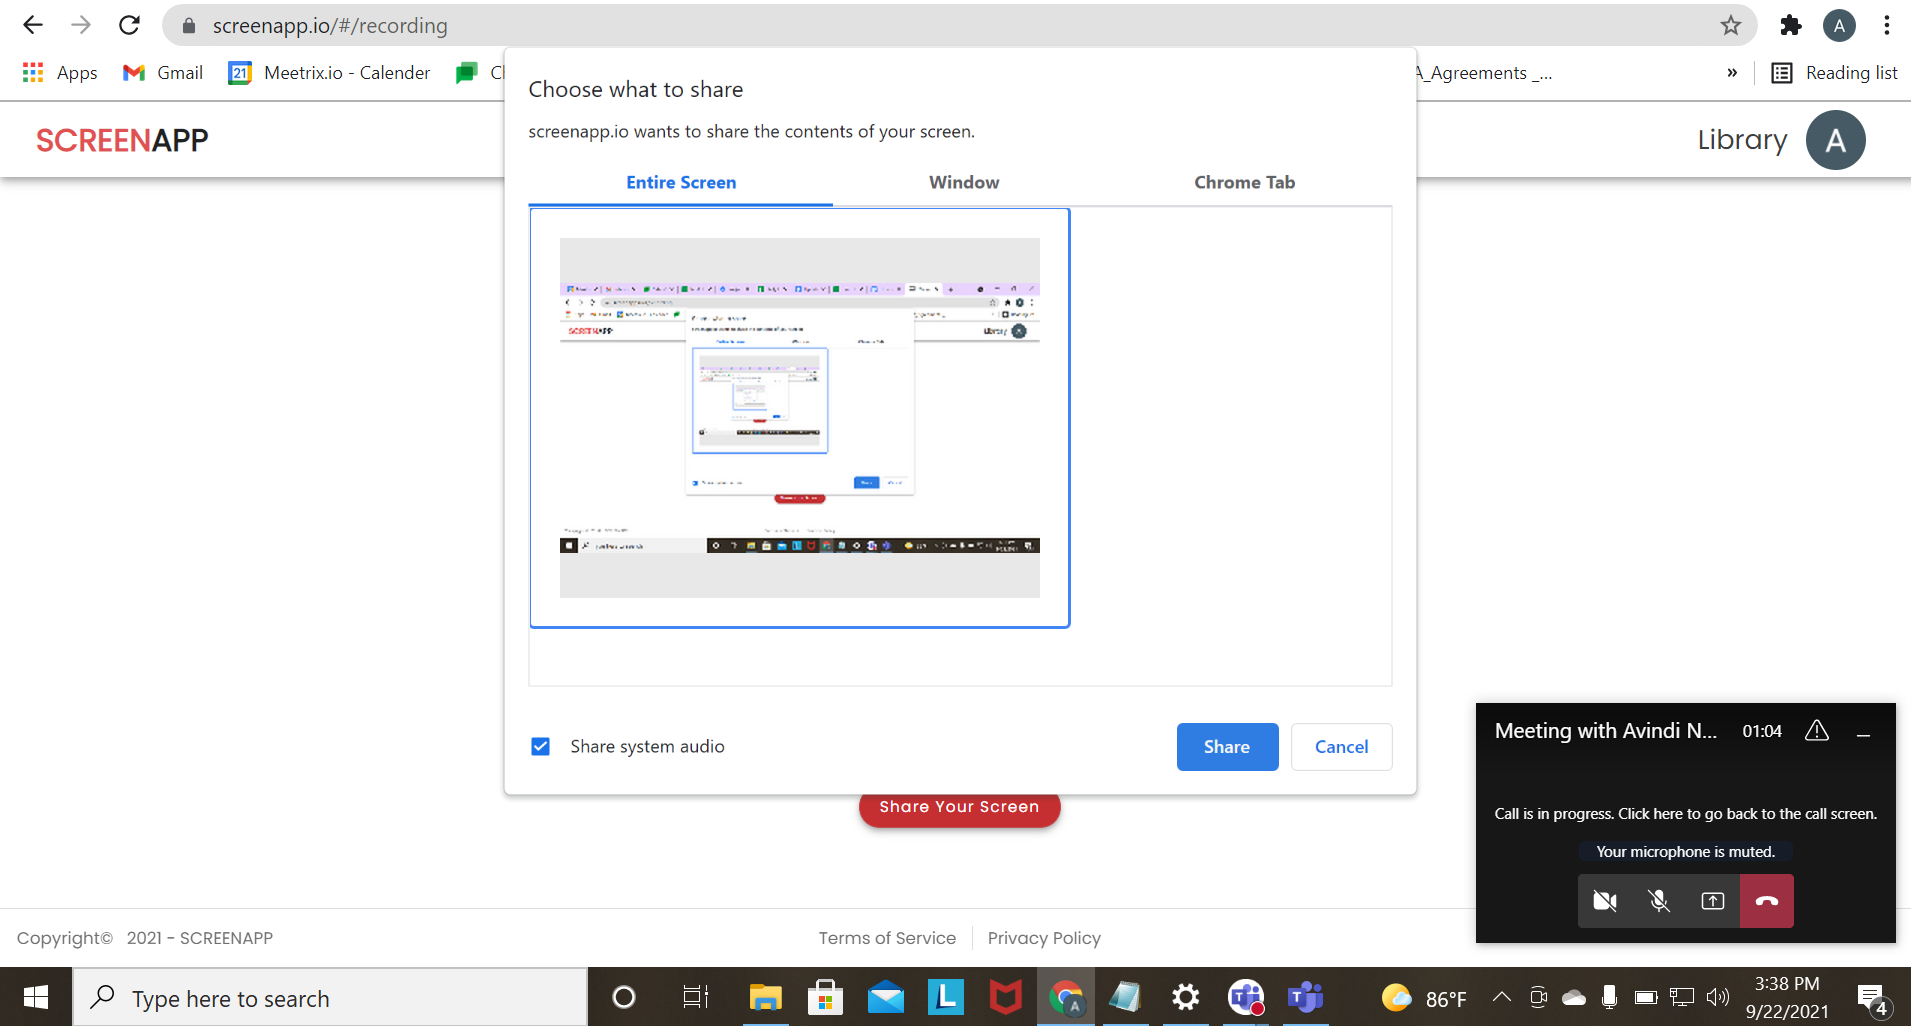Reload the ScreenApp page
Screen dimensions: 1911x1026
coord(129,26)
